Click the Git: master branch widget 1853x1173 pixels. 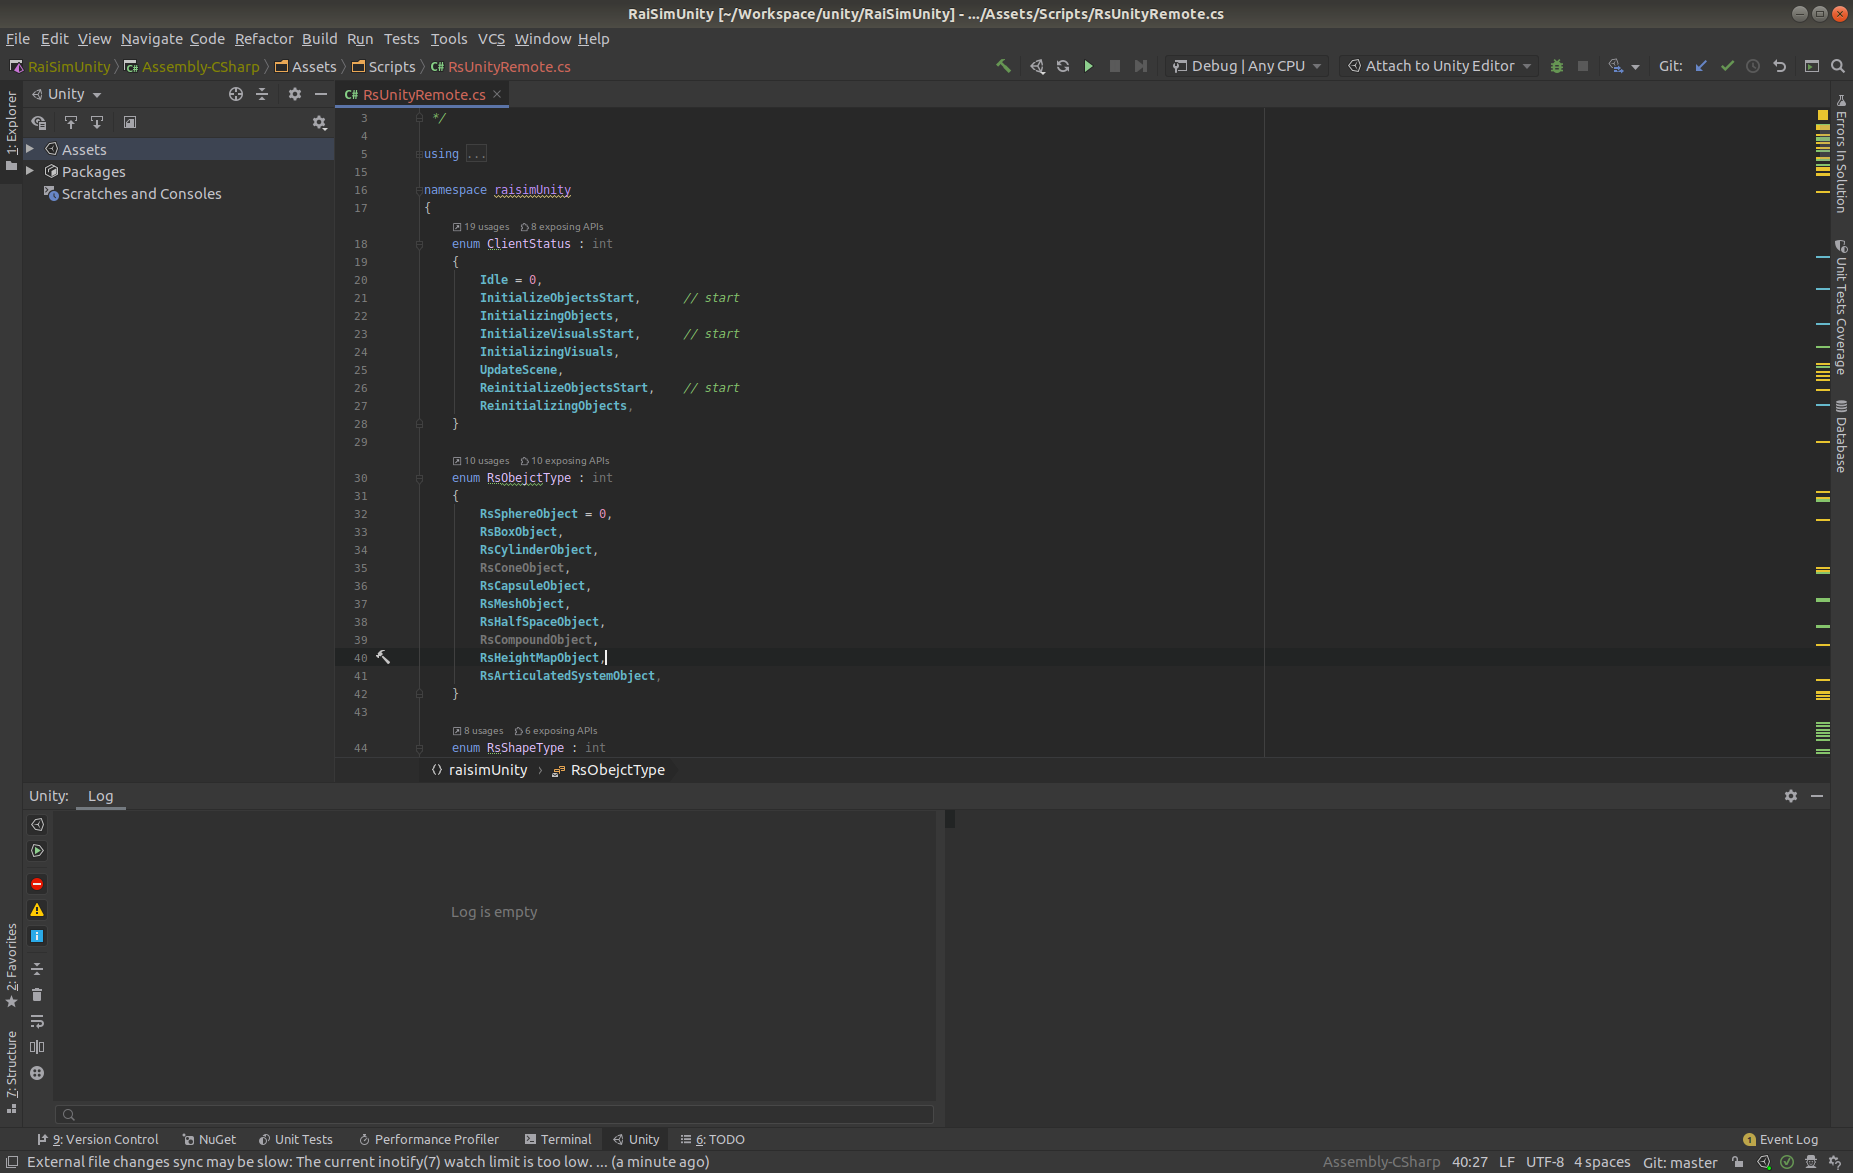(1679, 1162)
